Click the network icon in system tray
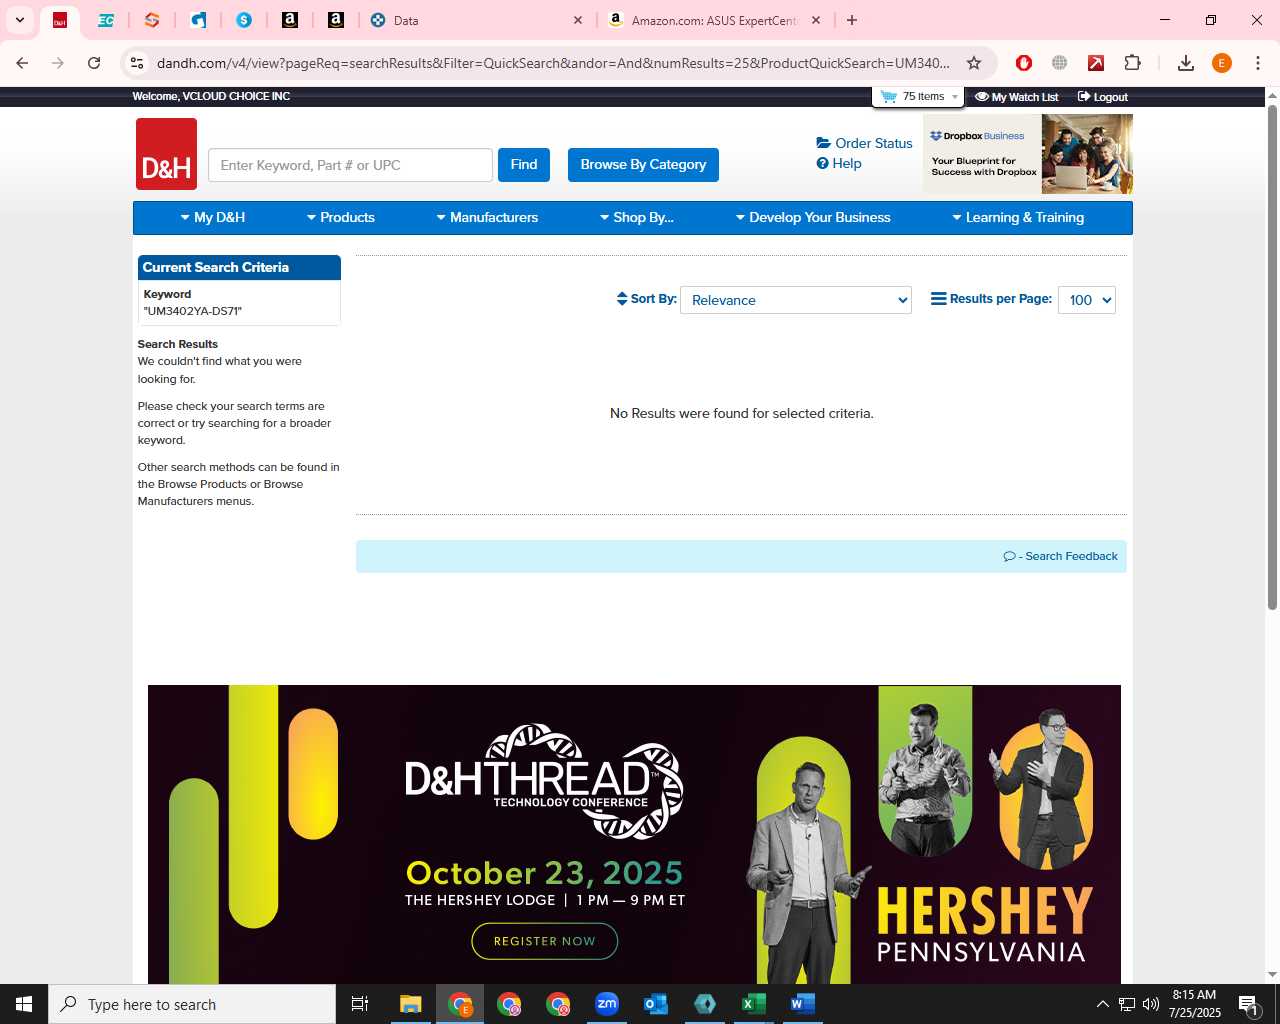1280x1024 pixels. point(1126,1004)
